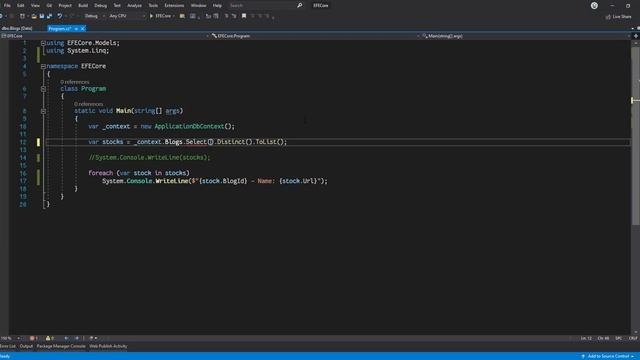Open the Package Manager Console tab
Viewport: 640px width, 360px height.
[61, 346]
